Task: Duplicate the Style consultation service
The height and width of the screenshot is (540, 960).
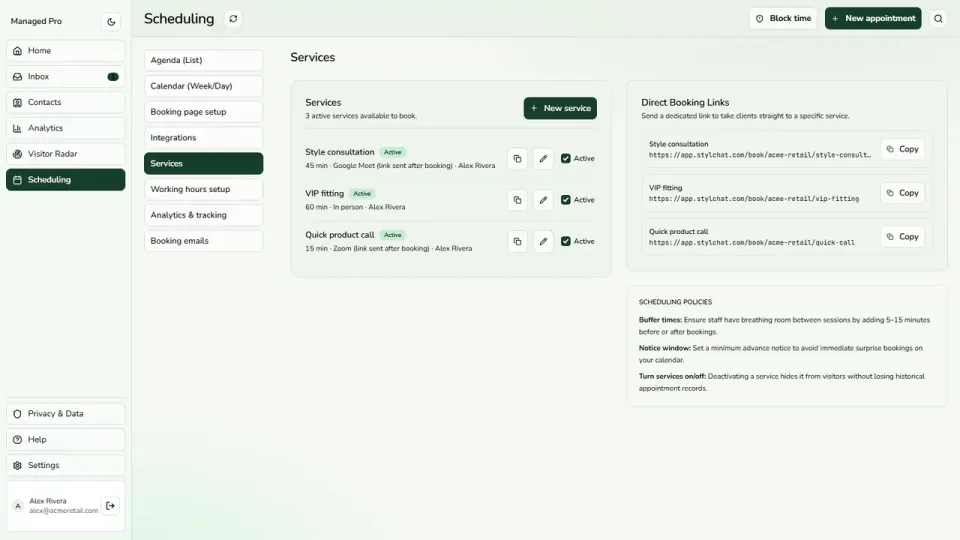Action: 517,159
